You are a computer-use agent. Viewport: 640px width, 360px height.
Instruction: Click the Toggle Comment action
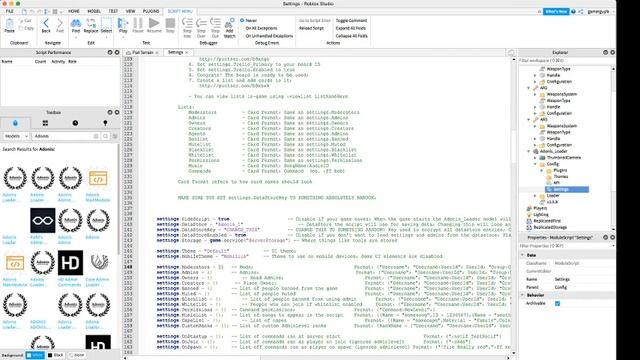pyautogui.click(x=351, y=20)
